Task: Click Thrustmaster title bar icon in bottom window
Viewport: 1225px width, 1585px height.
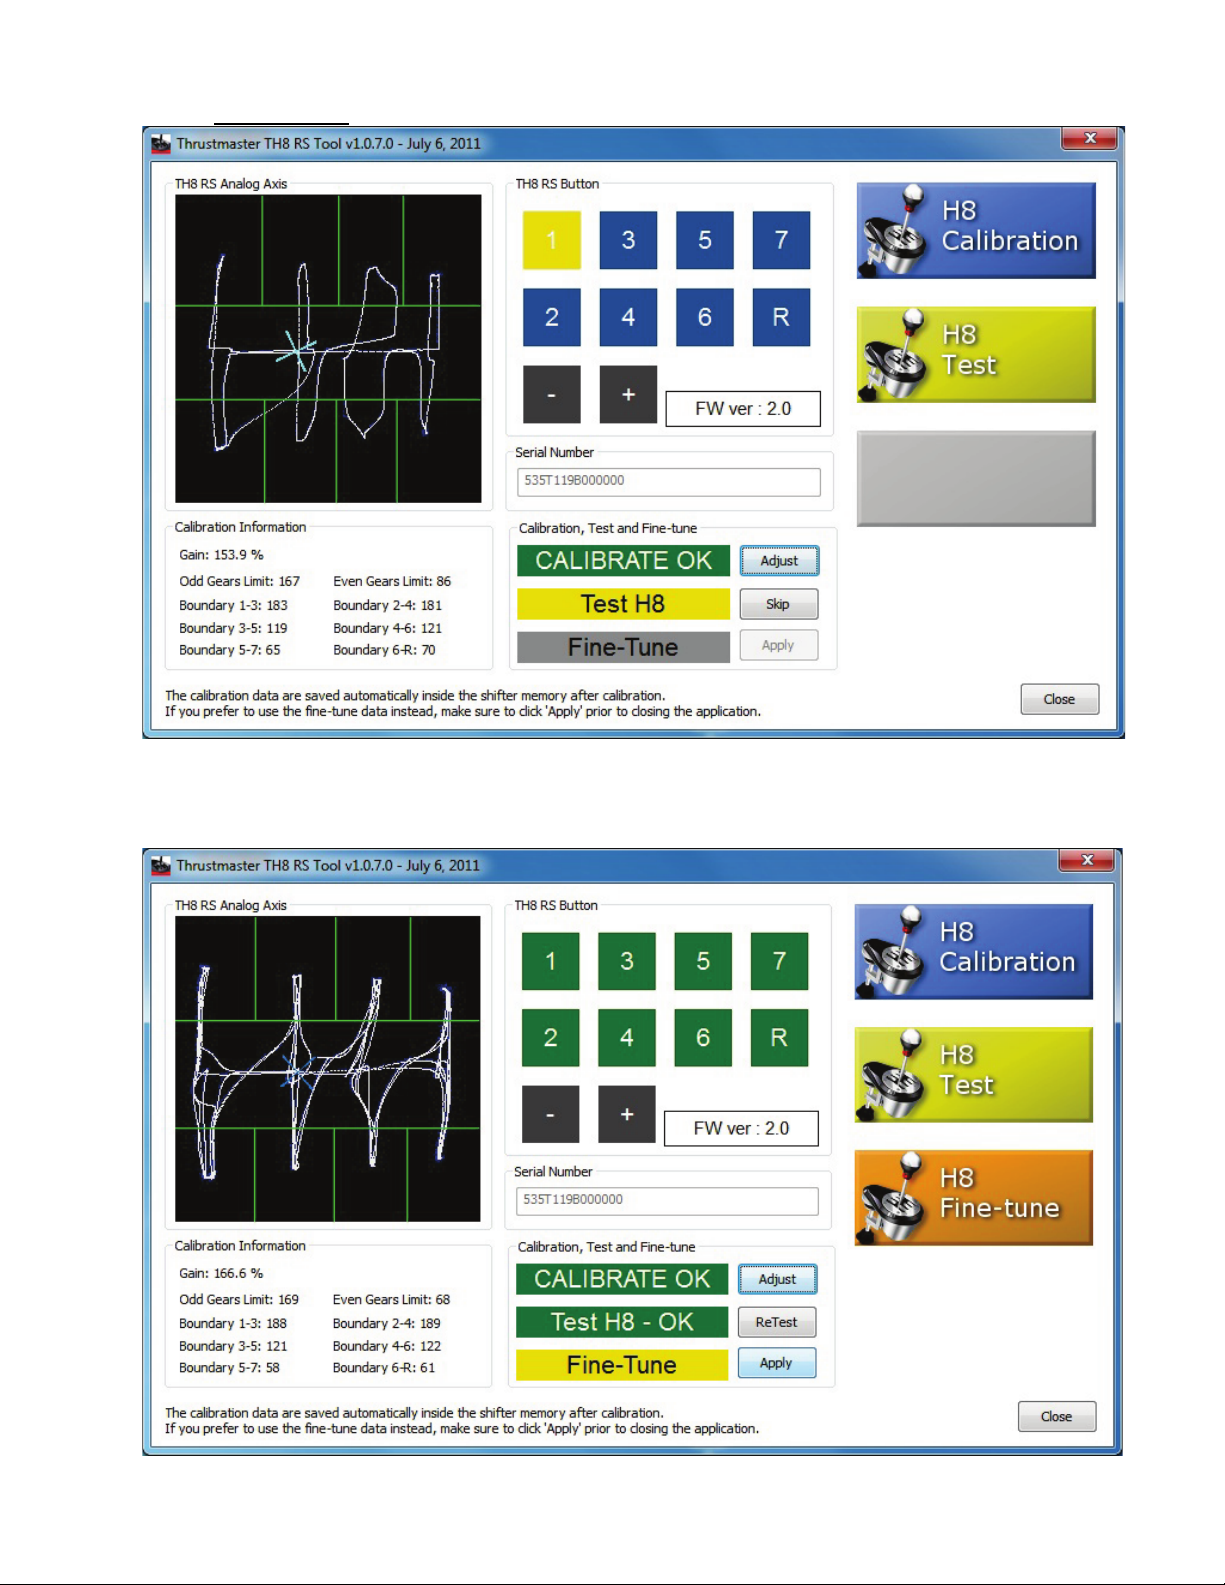Action: [x=161, y=866]
